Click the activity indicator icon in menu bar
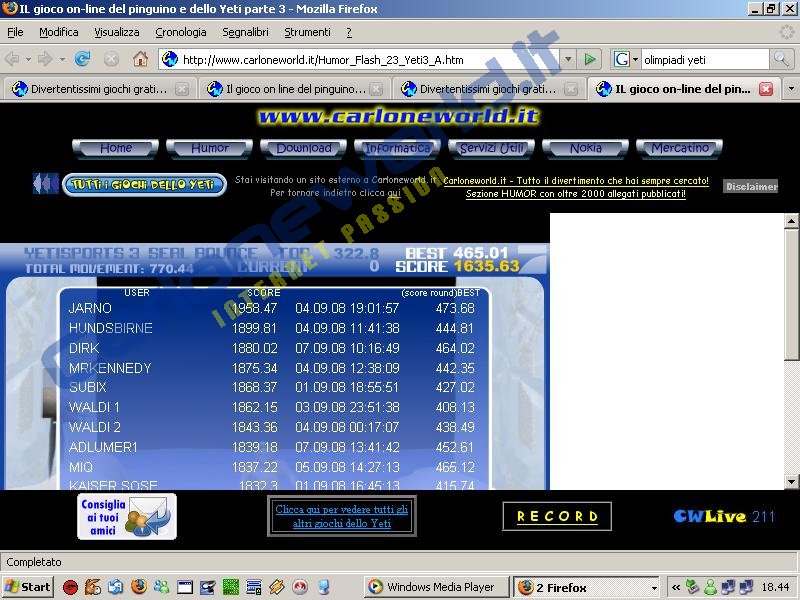The height and width of the screenshot is (600, 800). point(787,32)
